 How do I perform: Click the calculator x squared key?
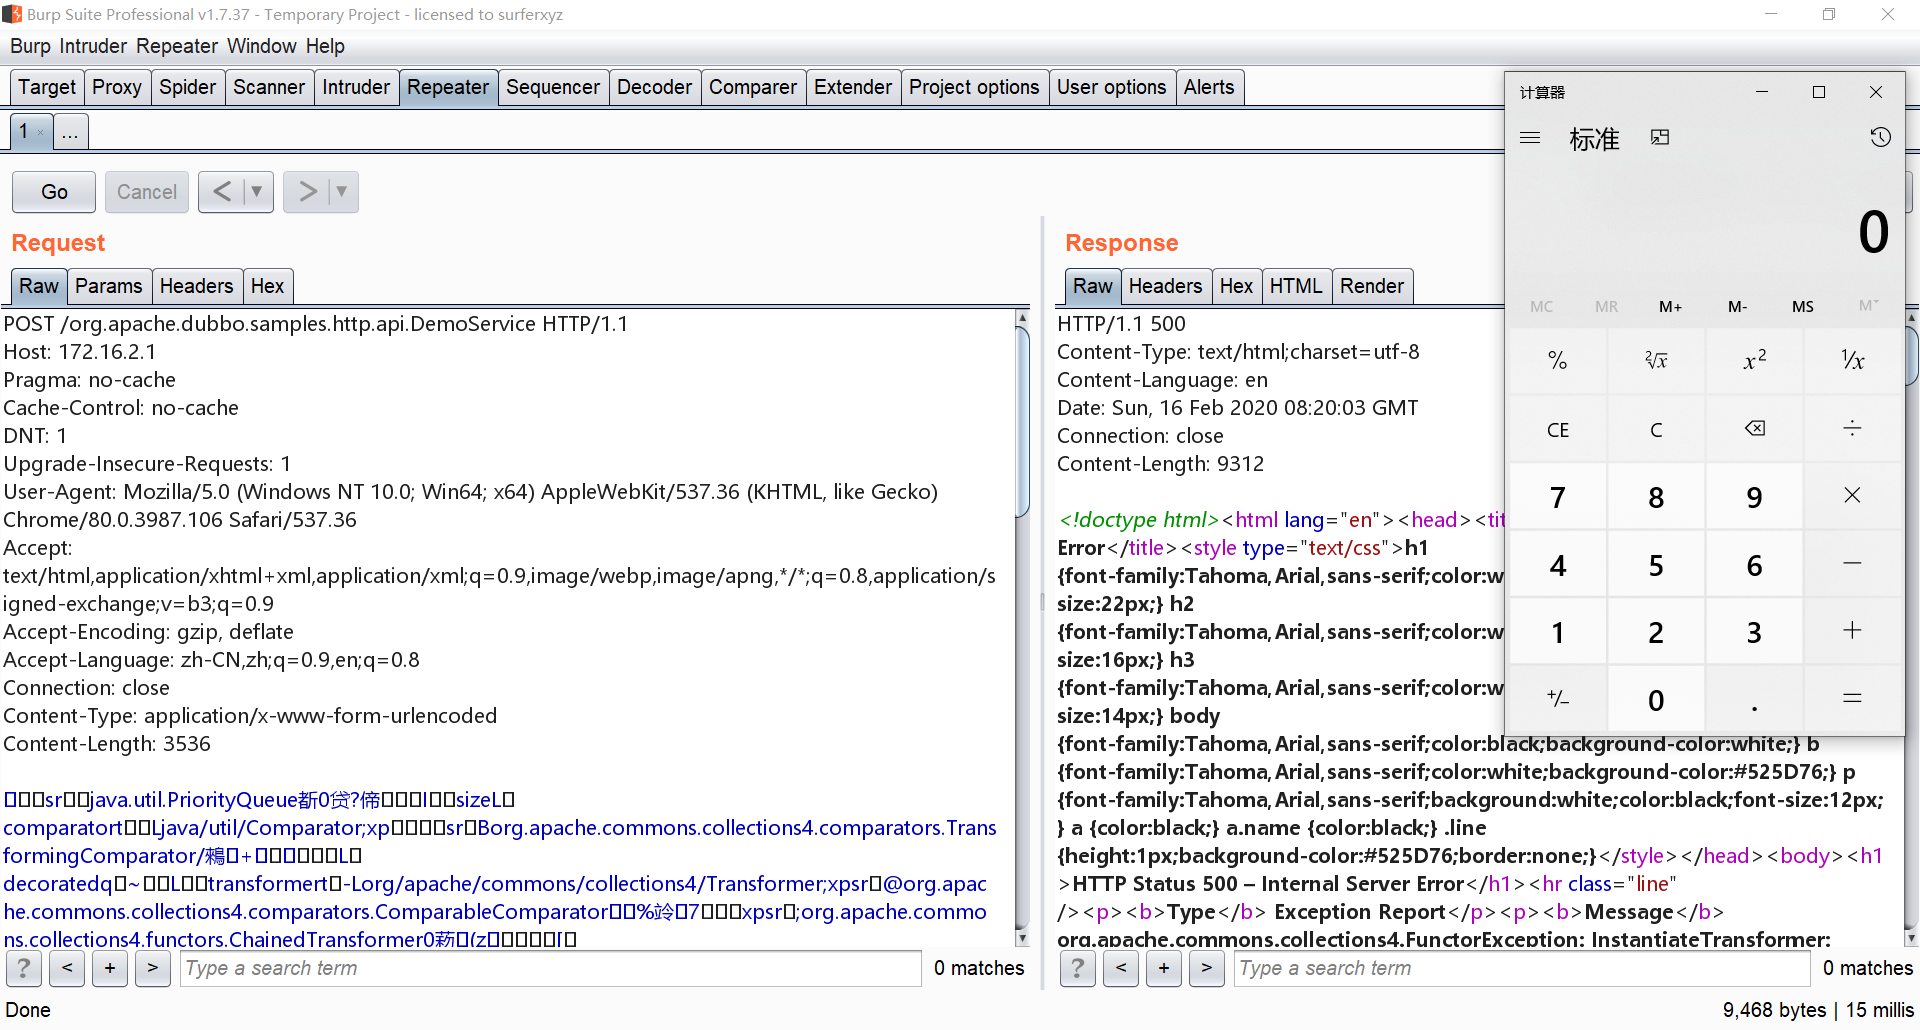point(1754,361)
